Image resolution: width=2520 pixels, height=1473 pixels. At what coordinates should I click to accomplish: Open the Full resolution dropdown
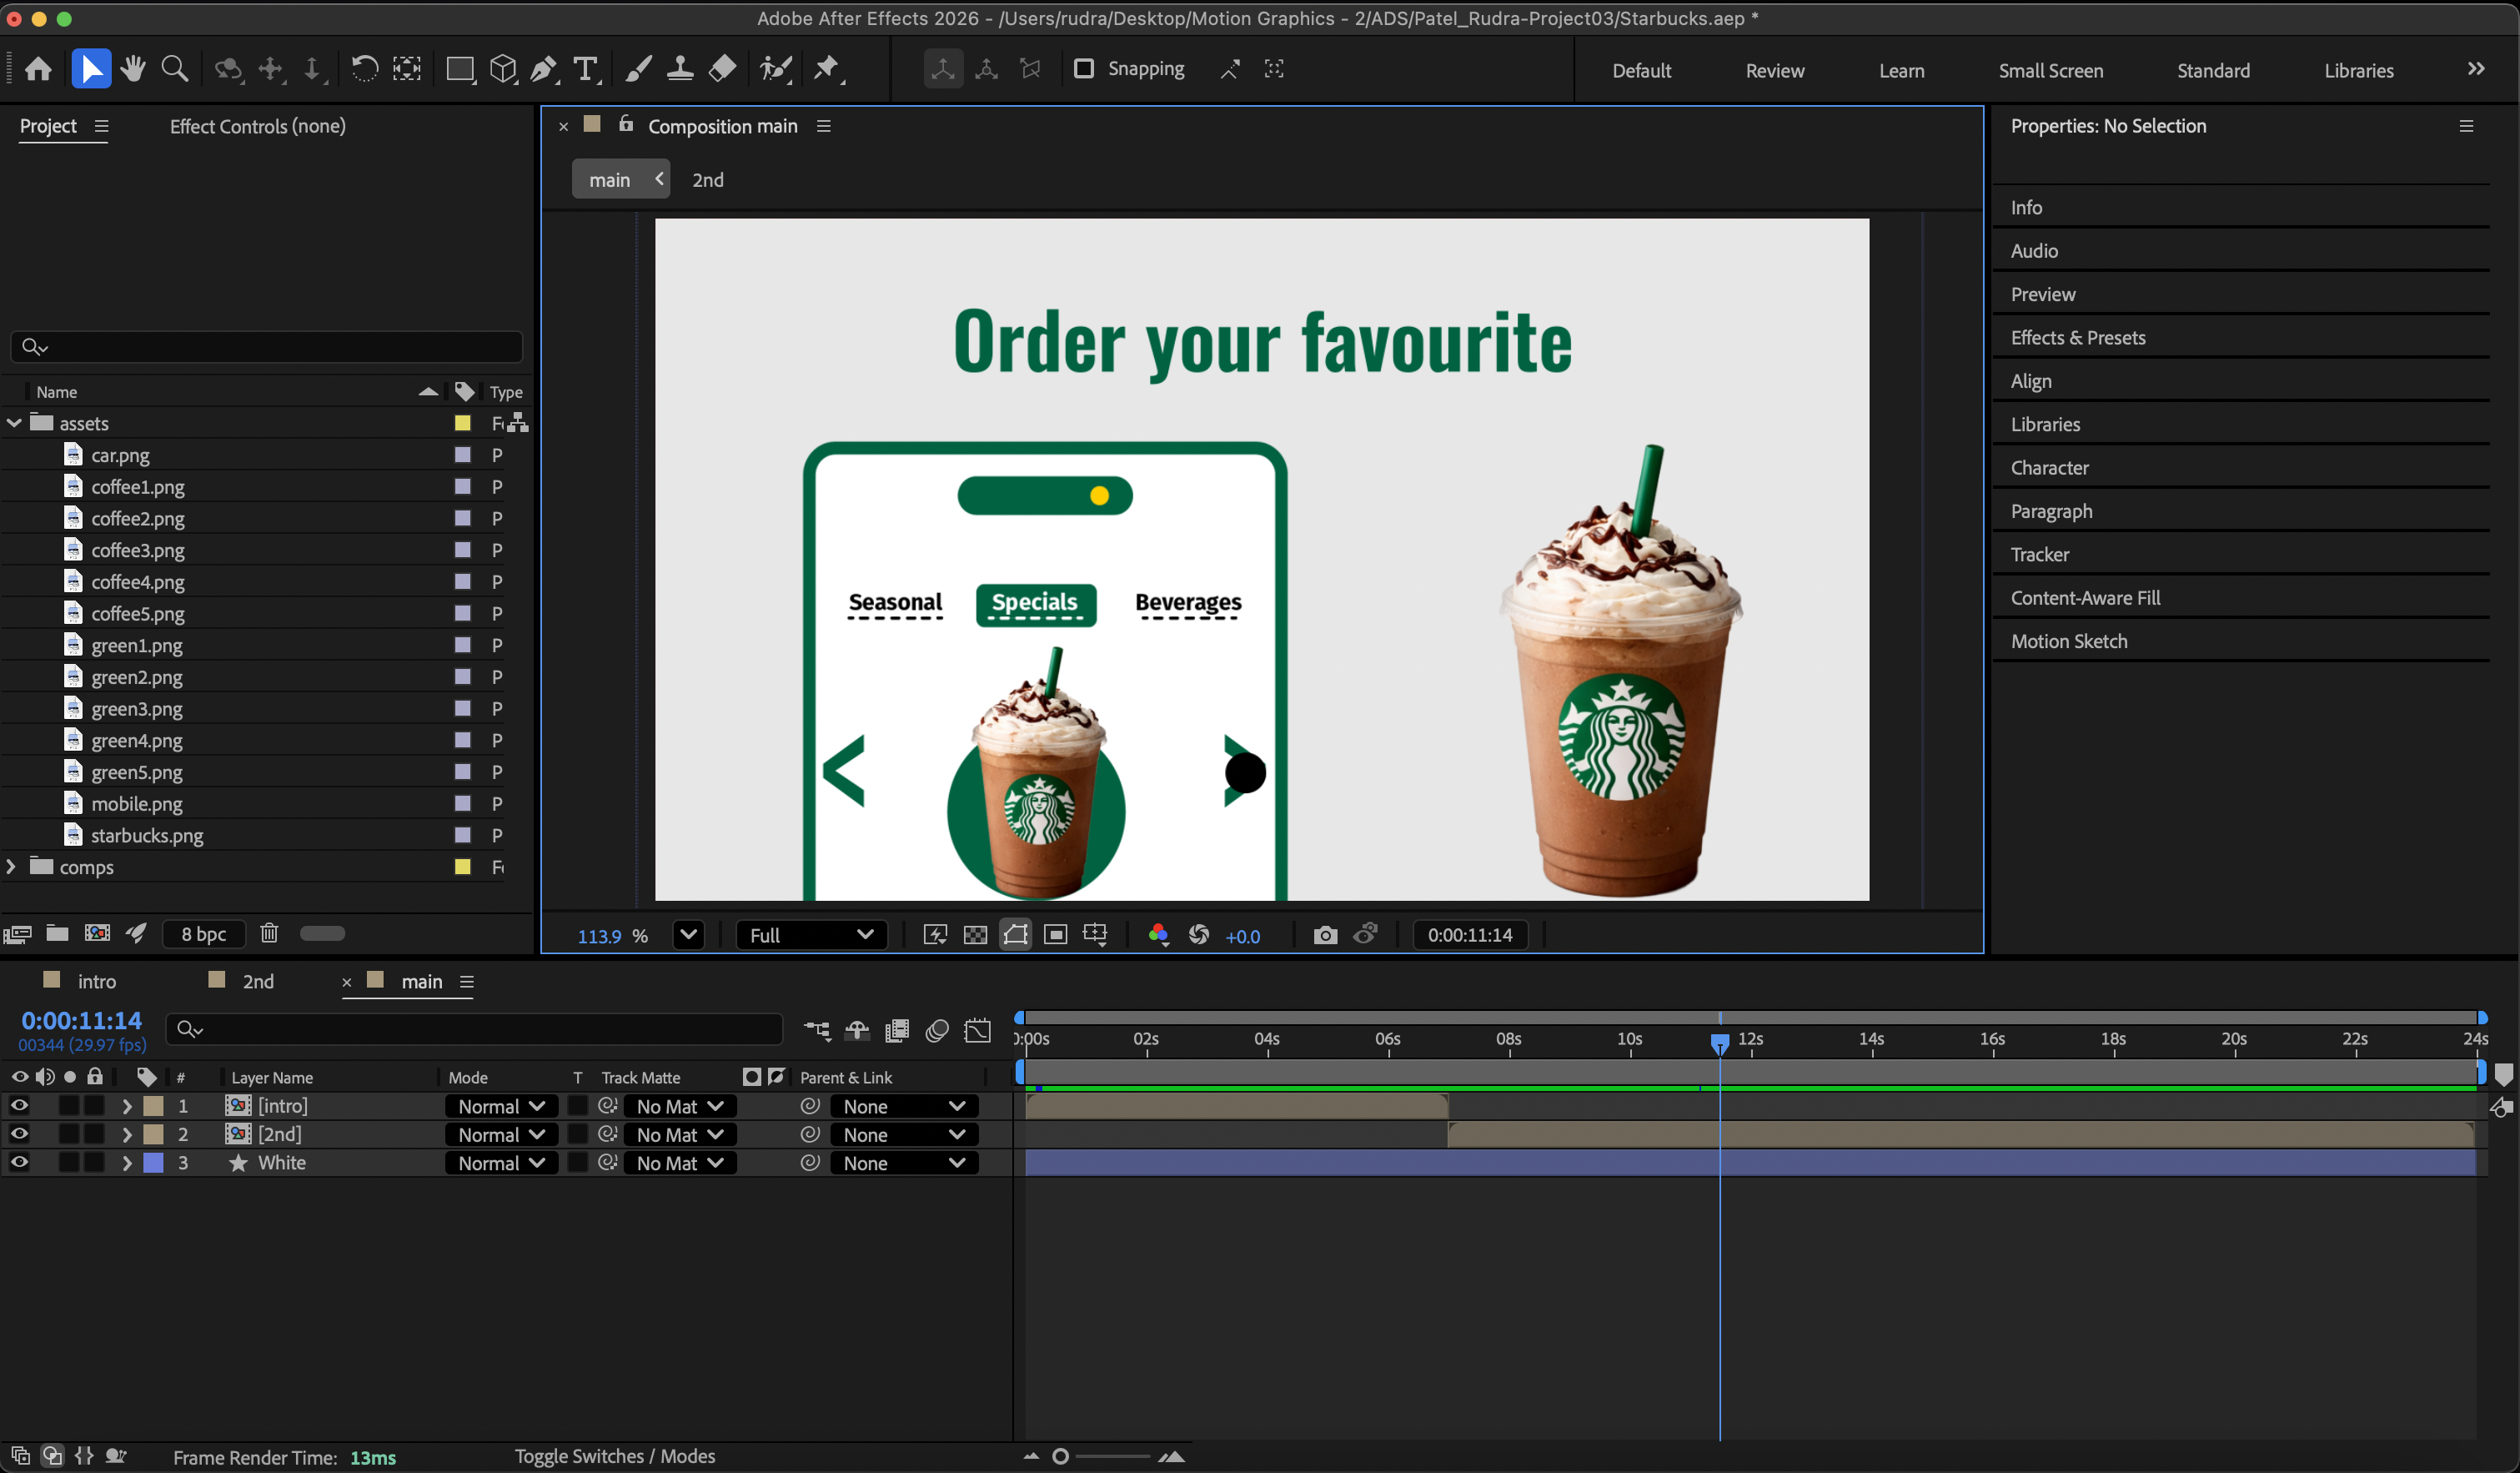pos(811,935)
